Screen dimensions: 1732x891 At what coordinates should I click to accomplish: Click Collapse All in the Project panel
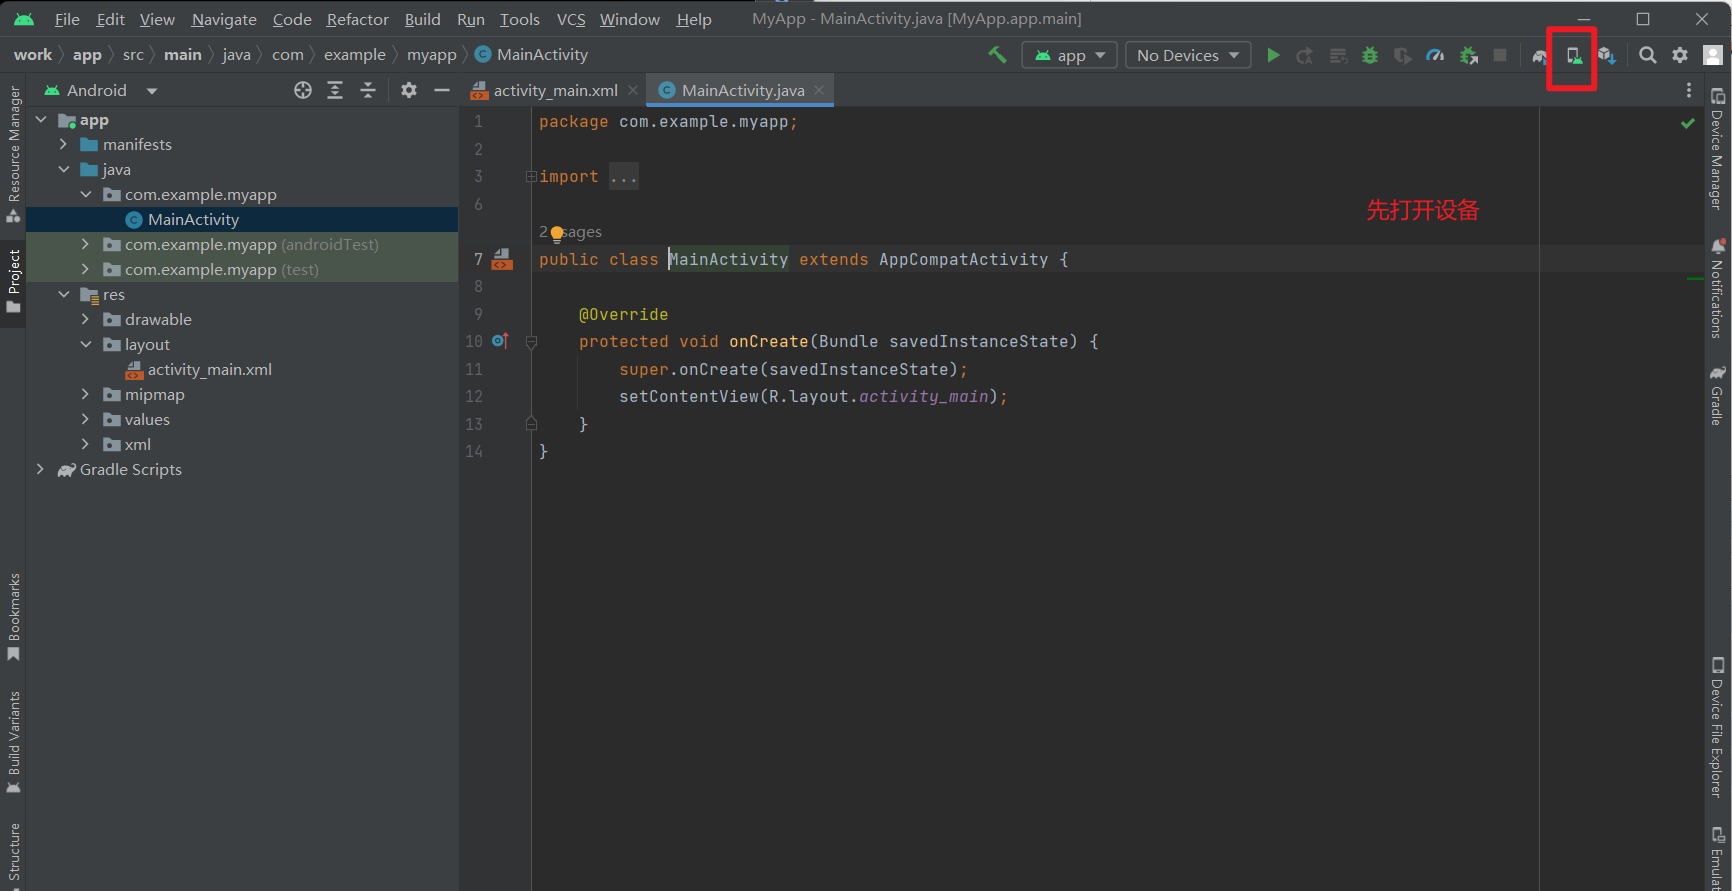point(368,90)
